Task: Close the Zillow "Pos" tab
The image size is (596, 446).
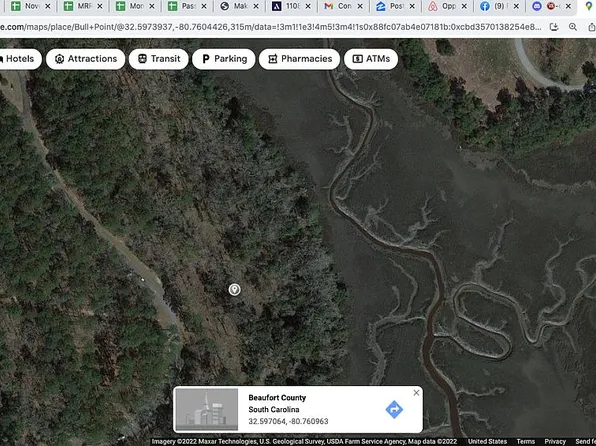Action: 412,6
